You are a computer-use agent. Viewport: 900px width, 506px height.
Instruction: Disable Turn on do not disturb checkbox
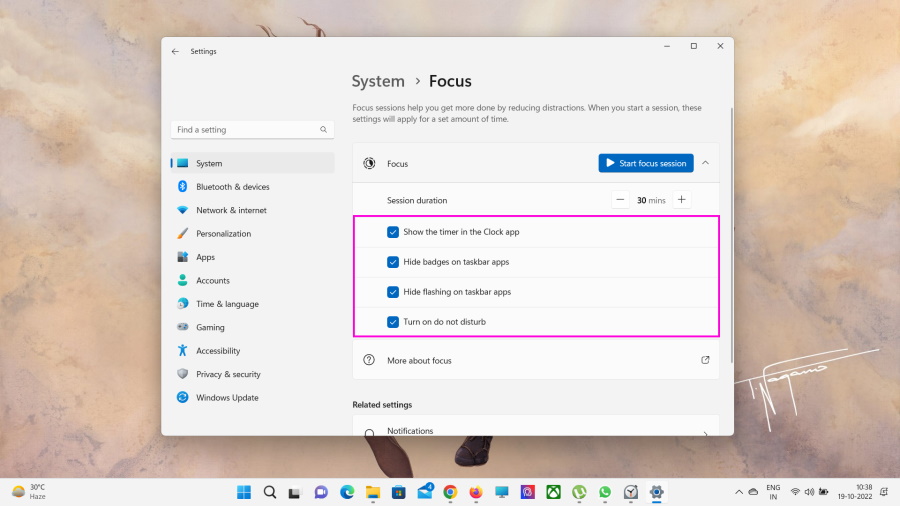[x=393, y=322]
